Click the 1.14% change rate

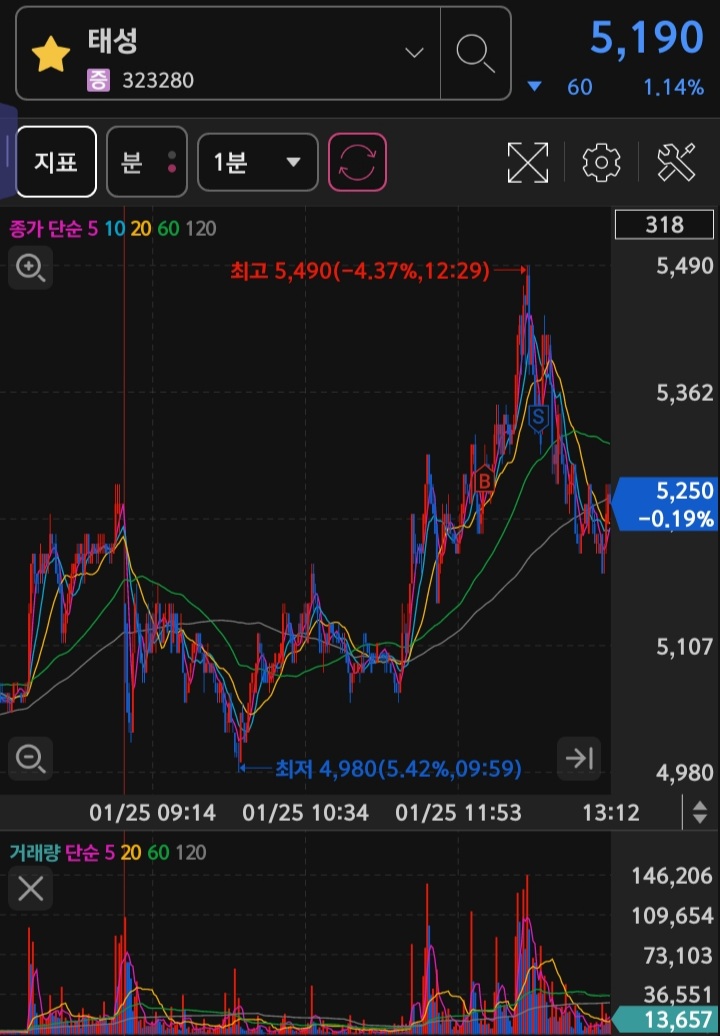coord(674,87)
